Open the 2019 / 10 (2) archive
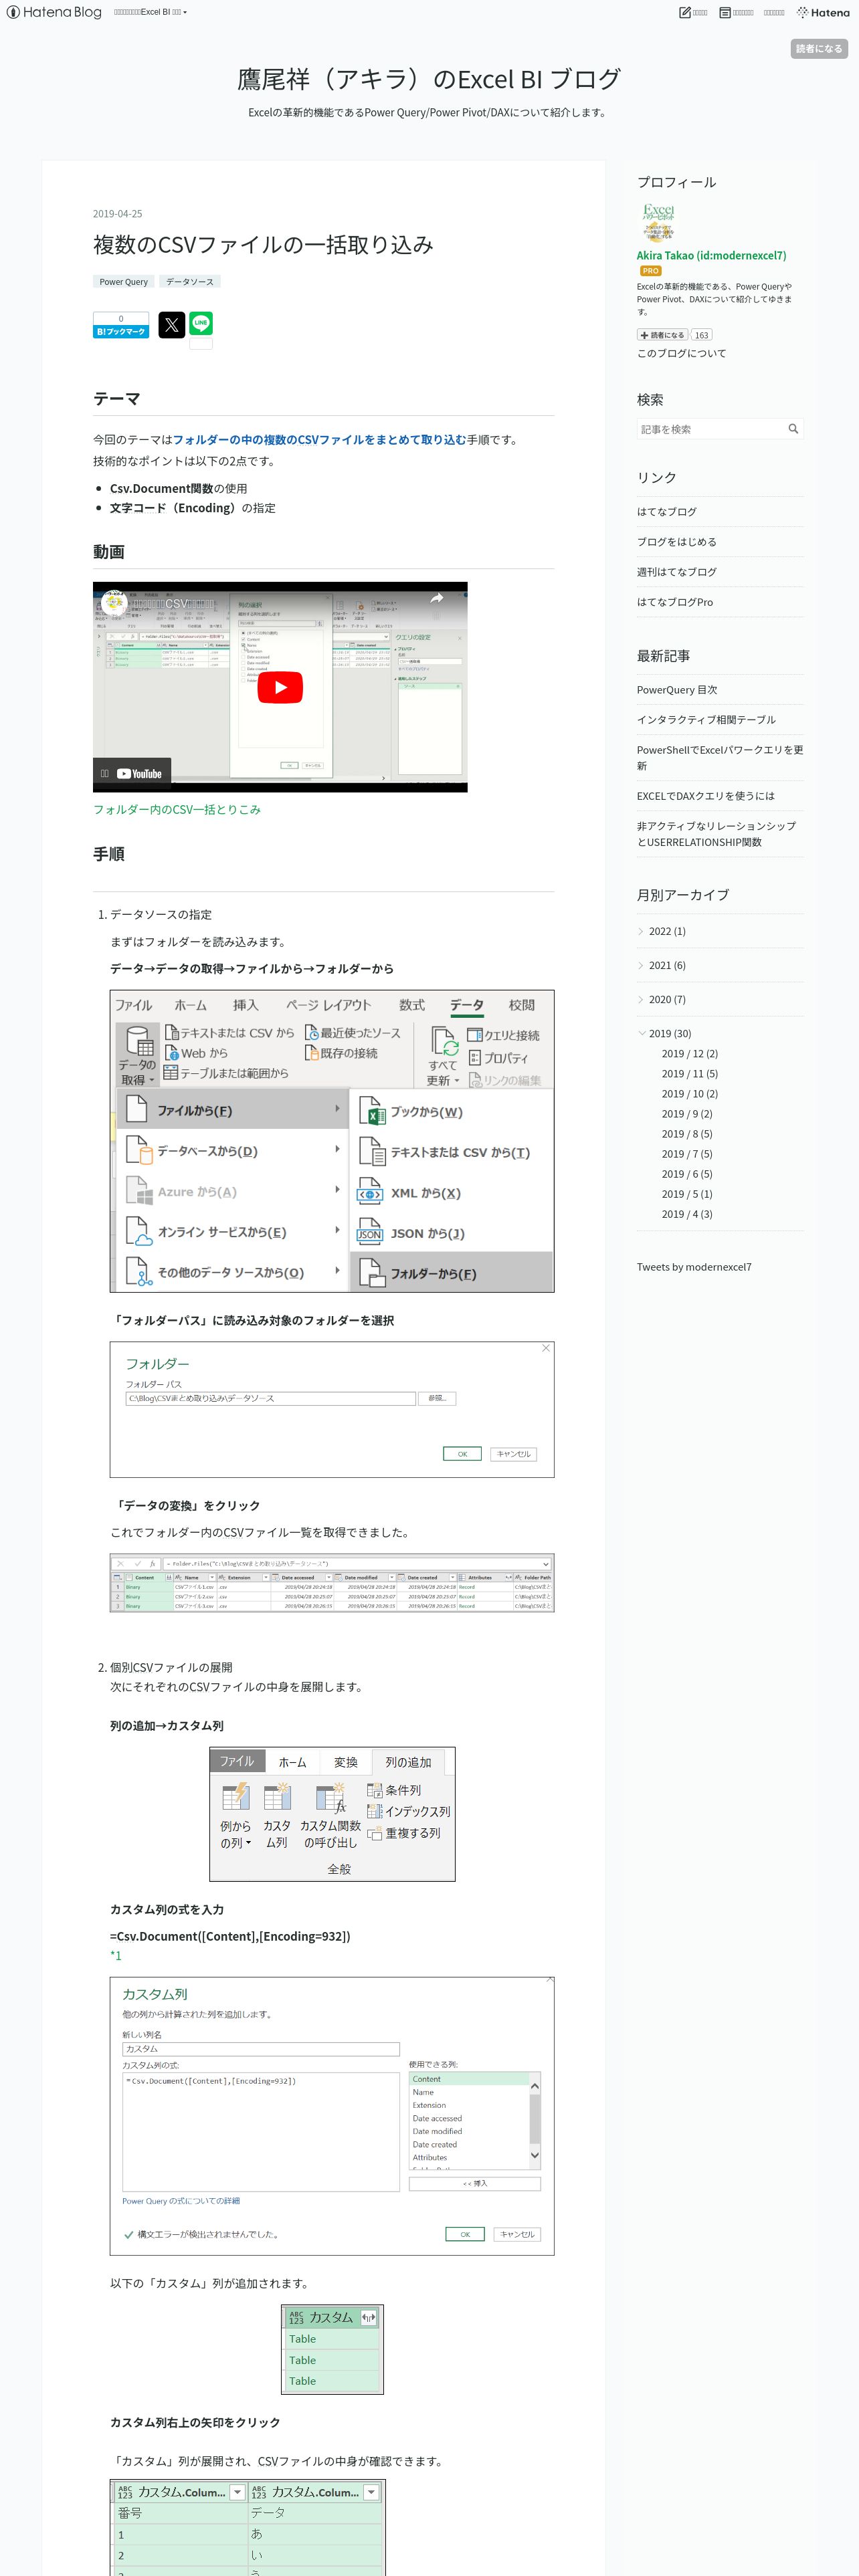Image resolution: width=859 pixels, height=2576 pixels. point(689,1093)
